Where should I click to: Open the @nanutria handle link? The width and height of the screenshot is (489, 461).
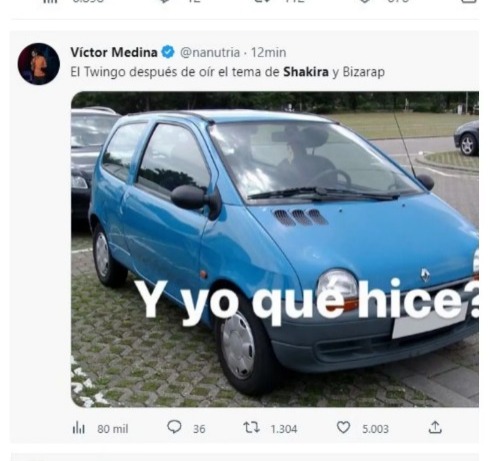(x=210, y=53)
